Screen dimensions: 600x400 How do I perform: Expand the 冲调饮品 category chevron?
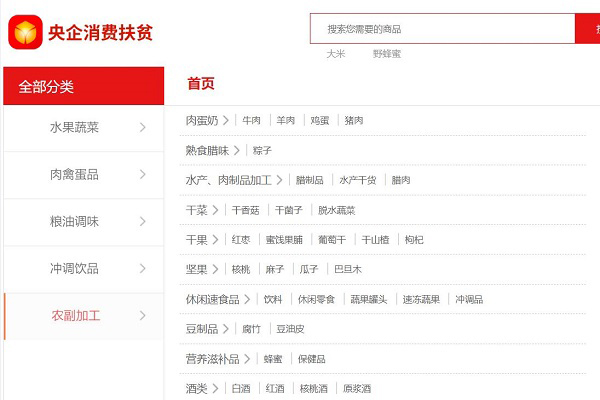(x=143, y=268)
